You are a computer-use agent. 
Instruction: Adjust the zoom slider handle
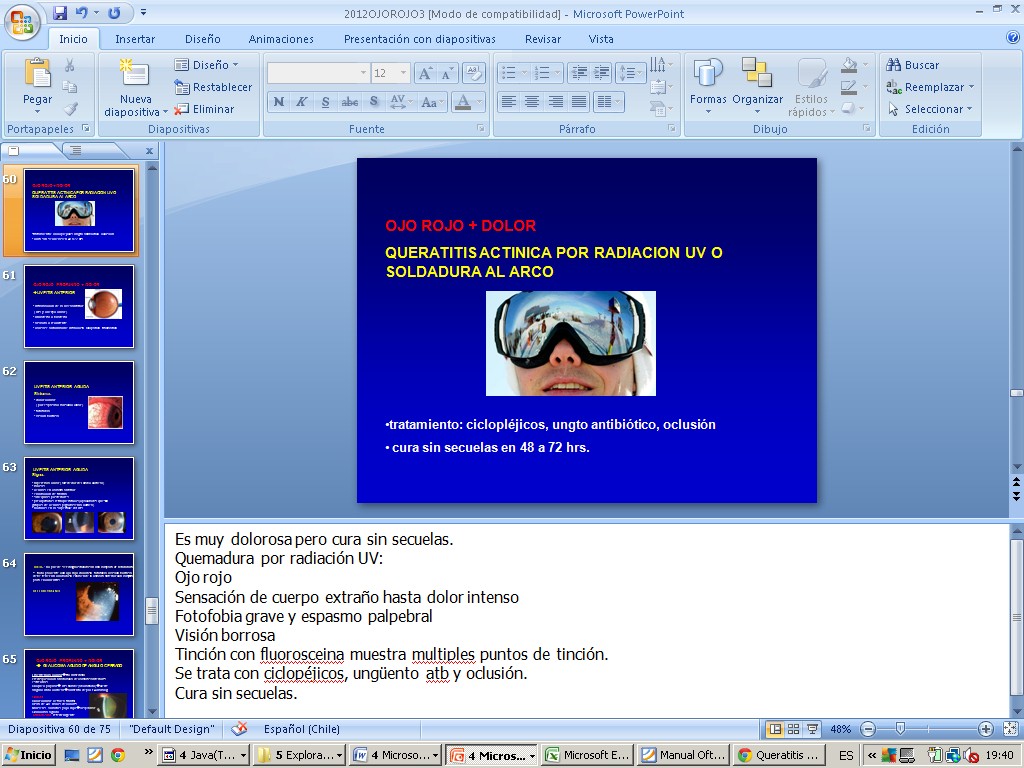click(901, 729)
